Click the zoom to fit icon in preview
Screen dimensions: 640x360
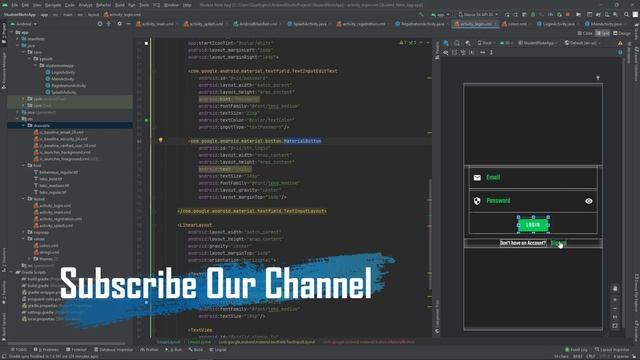615,326
